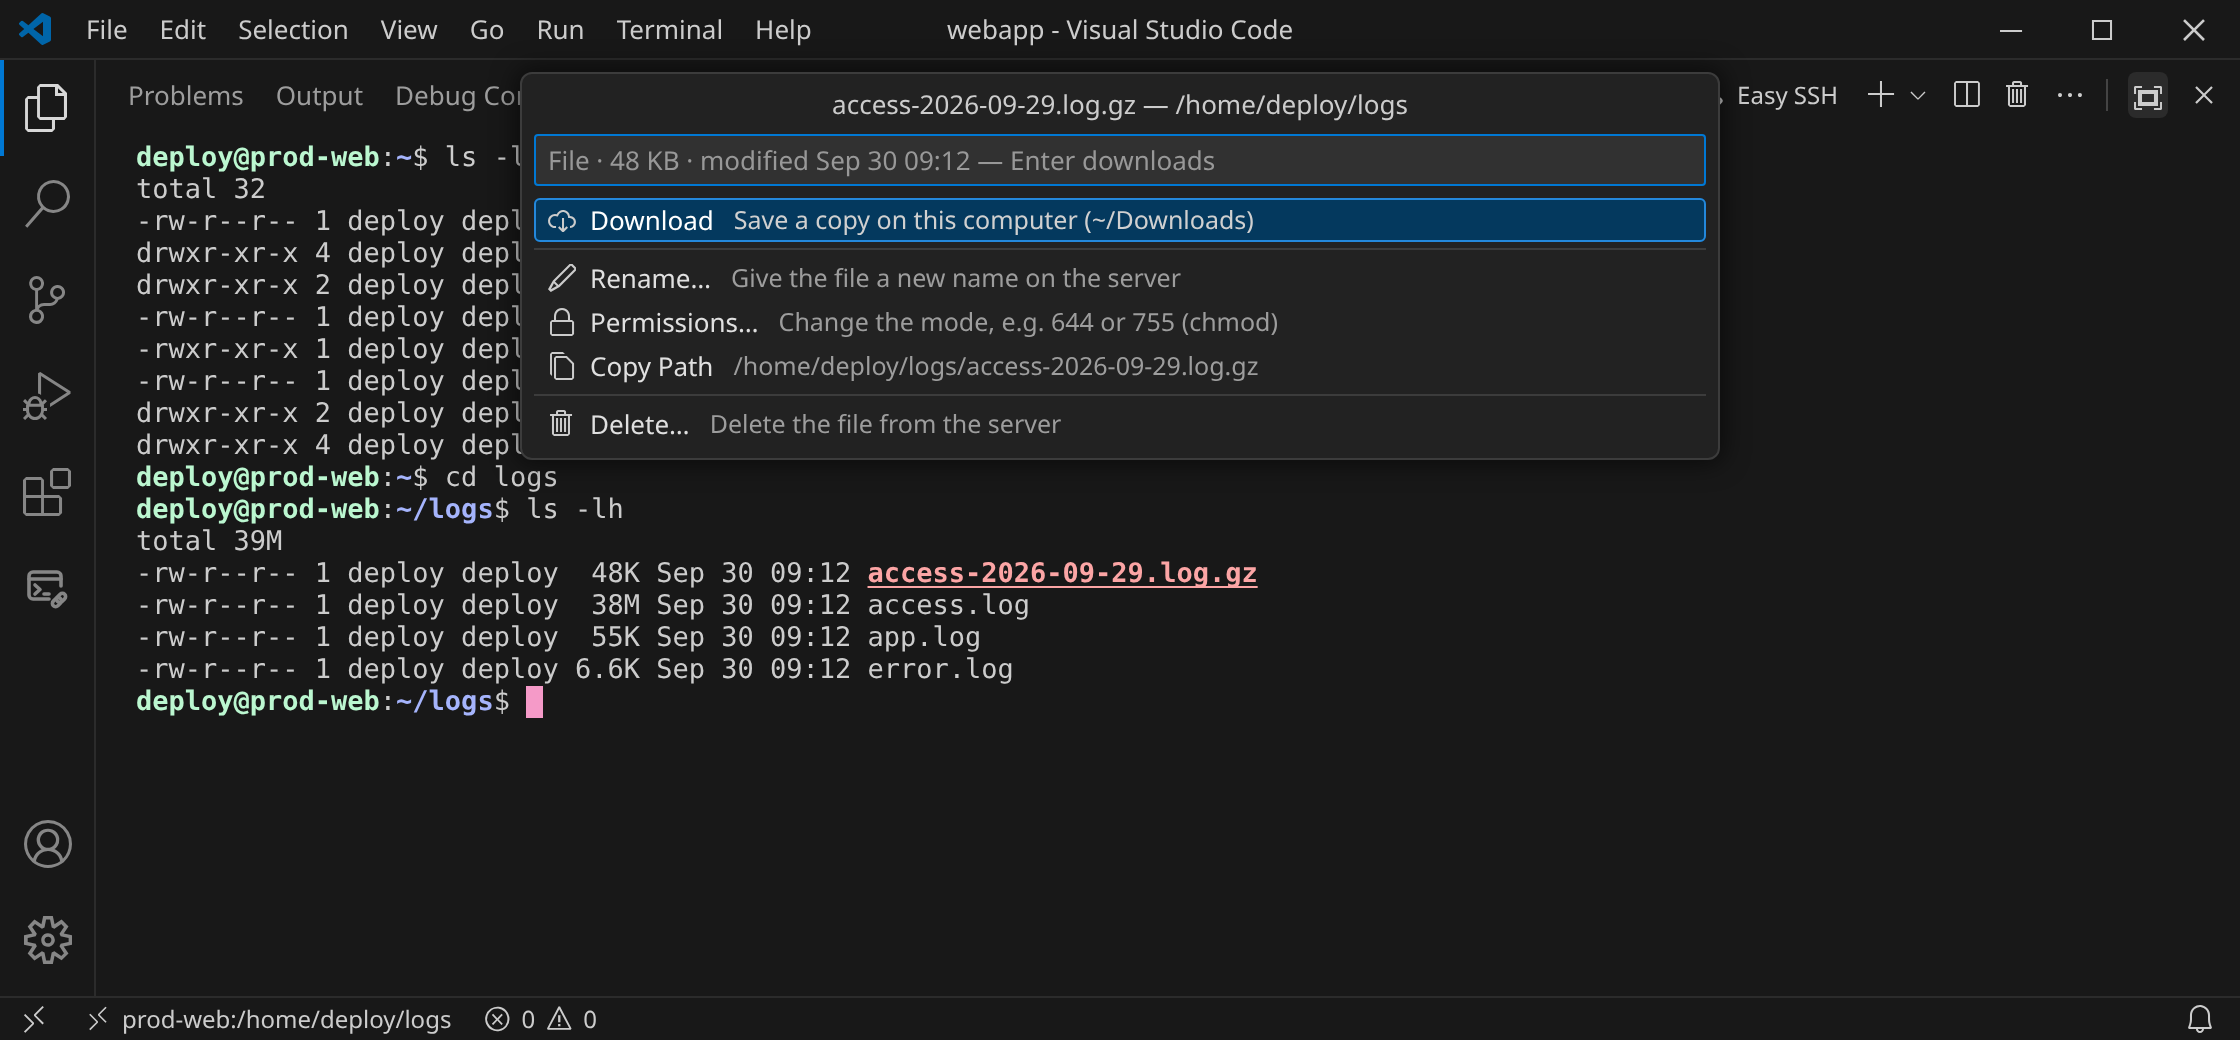Image resolution: width=2240 pixels, height=1040 pixels.
Task: Switch to the Output tab
Action: [319, 96]
